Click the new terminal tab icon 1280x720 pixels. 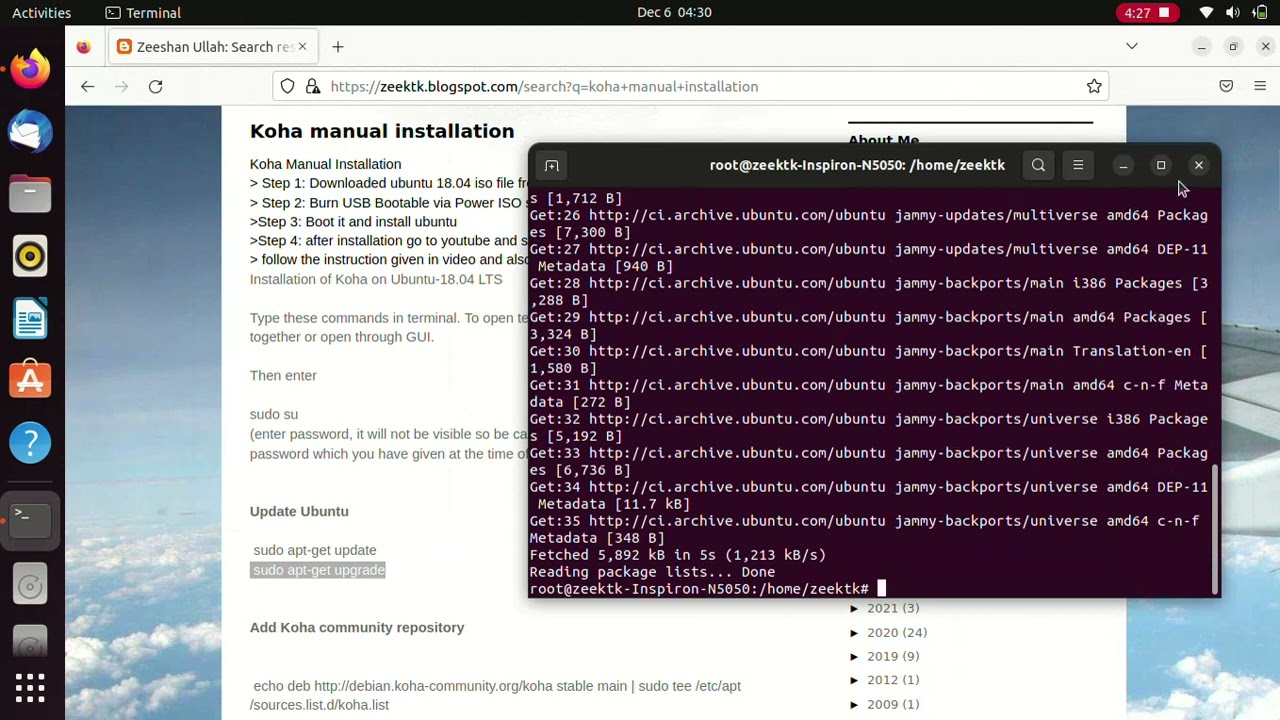coord(551,165)
